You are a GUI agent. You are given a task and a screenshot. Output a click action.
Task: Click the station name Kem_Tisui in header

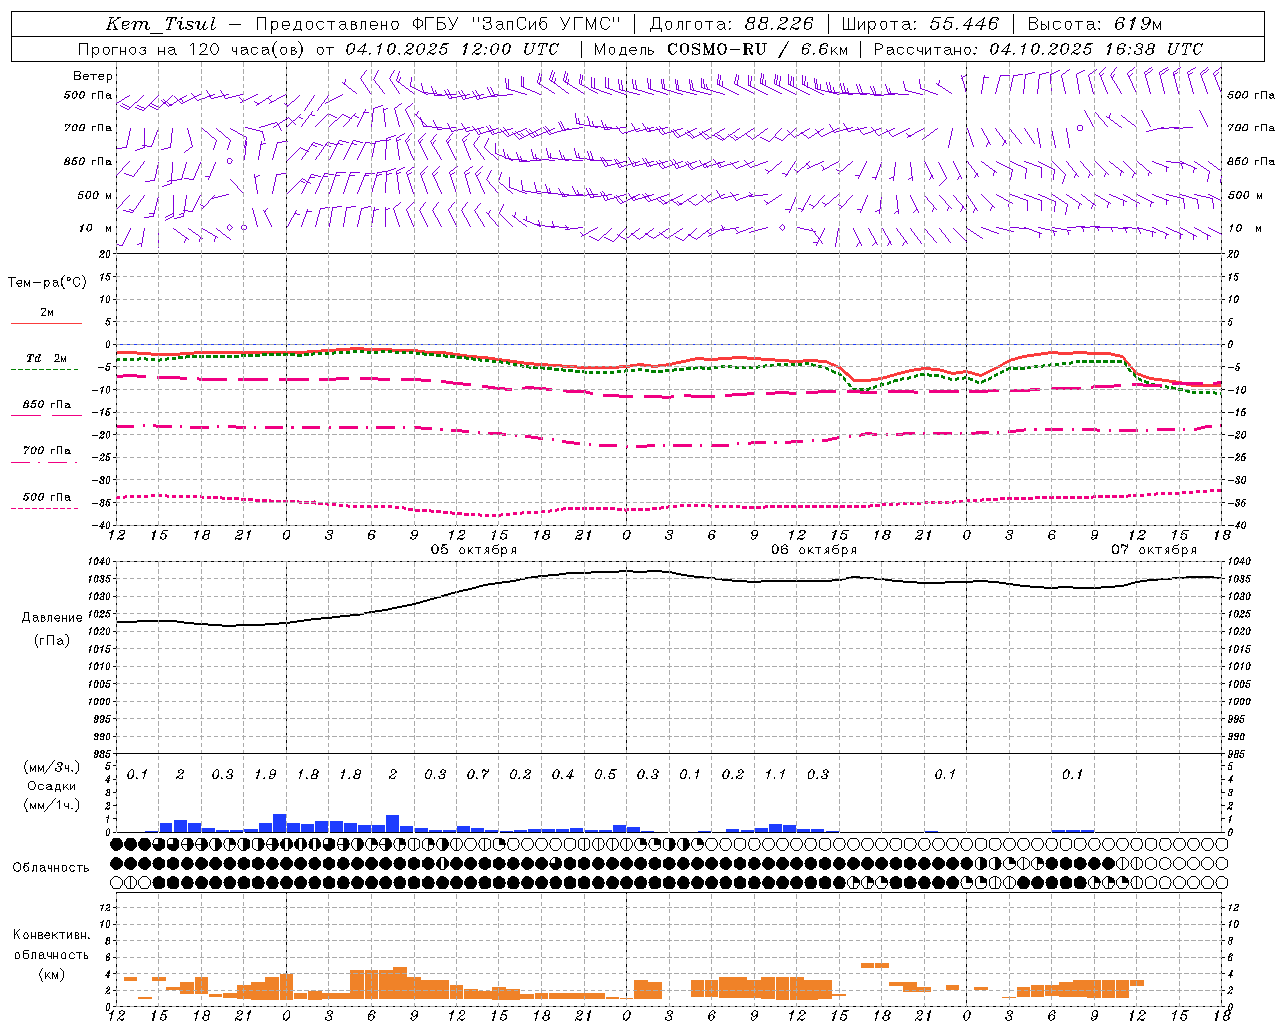(161, 24)
